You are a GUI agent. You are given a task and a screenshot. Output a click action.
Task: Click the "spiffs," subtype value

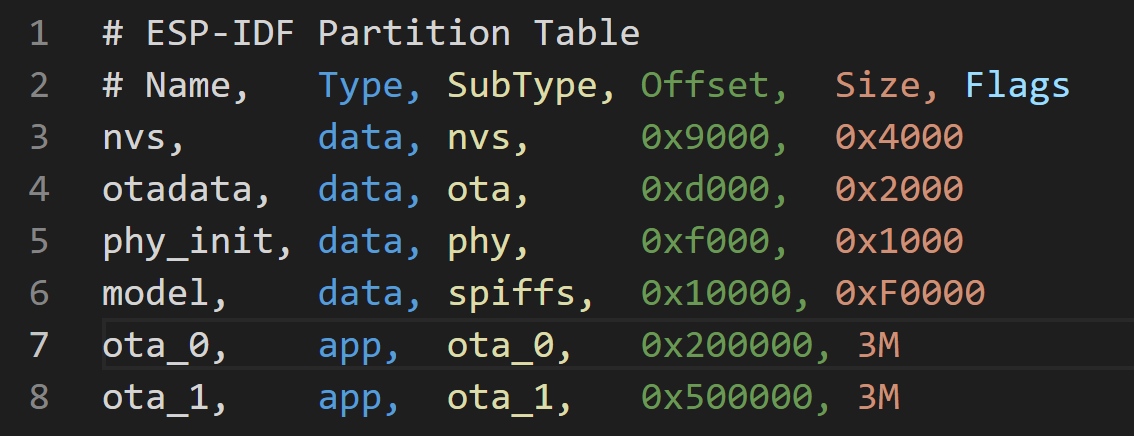(x=521, y=294)
